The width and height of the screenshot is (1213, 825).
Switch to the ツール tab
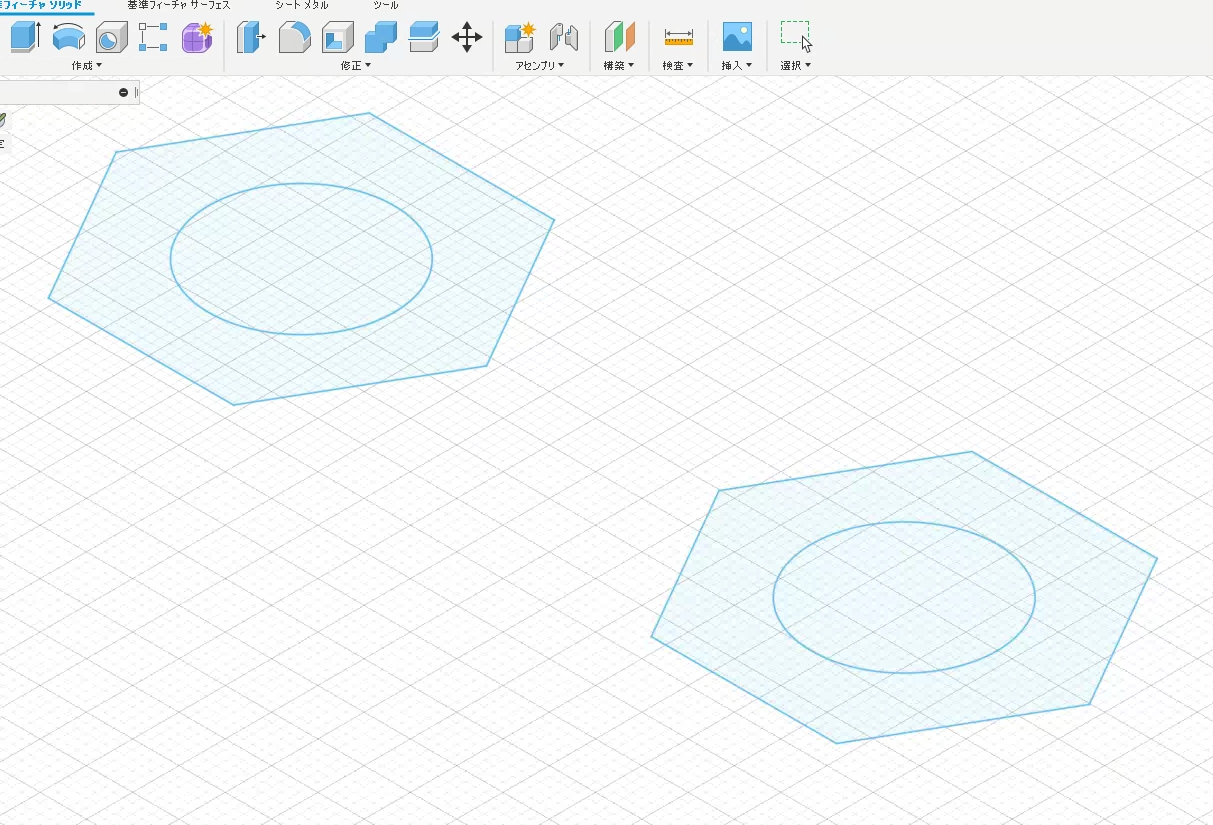click(x=385, y=5)
